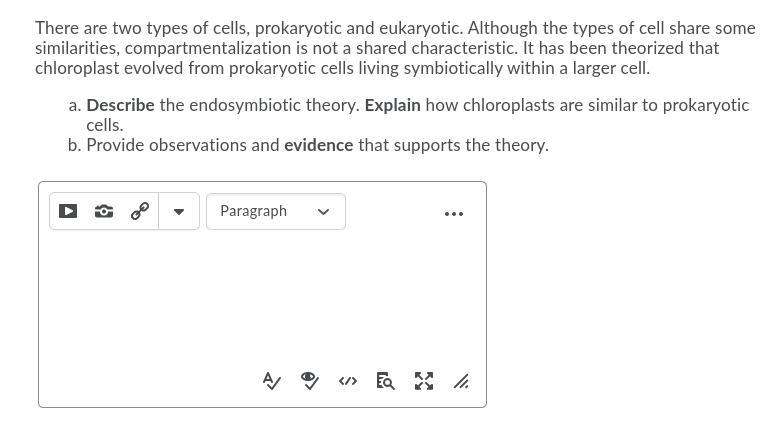
Task: Open the Paragraph format dropdown
Action: click(x=262, y=211)
